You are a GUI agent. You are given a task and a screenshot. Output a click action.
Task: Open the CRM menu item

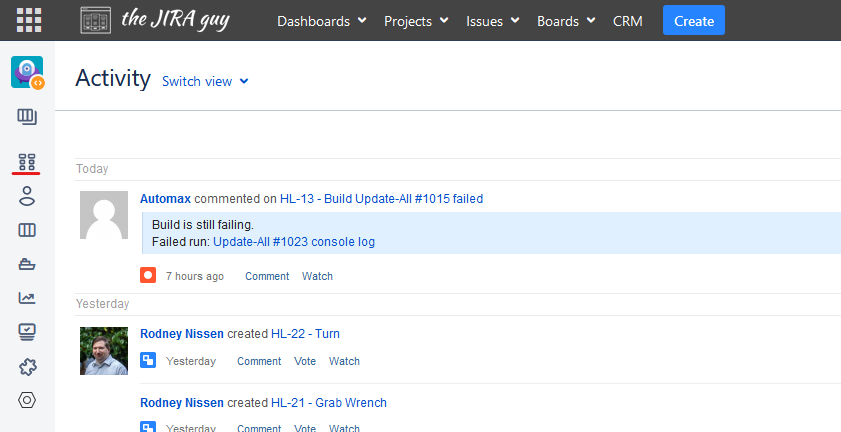tap(628, 21)
